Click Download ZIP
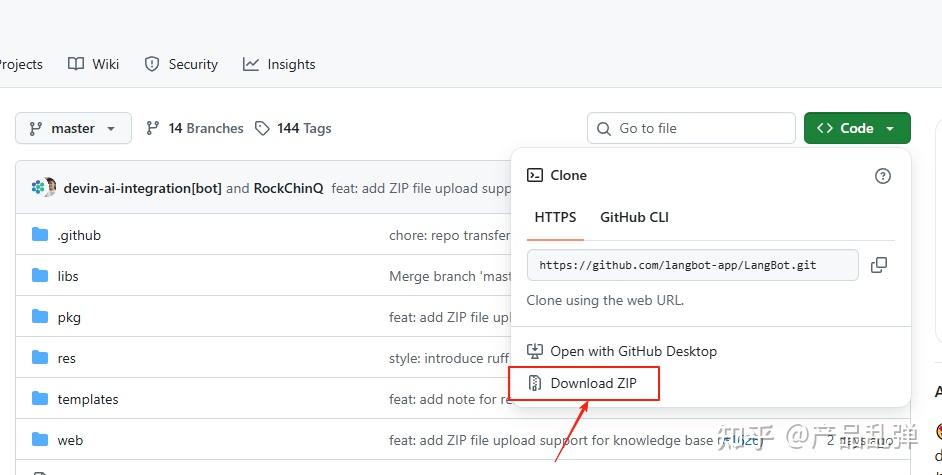942x475 pixels. tap(593, 383)
